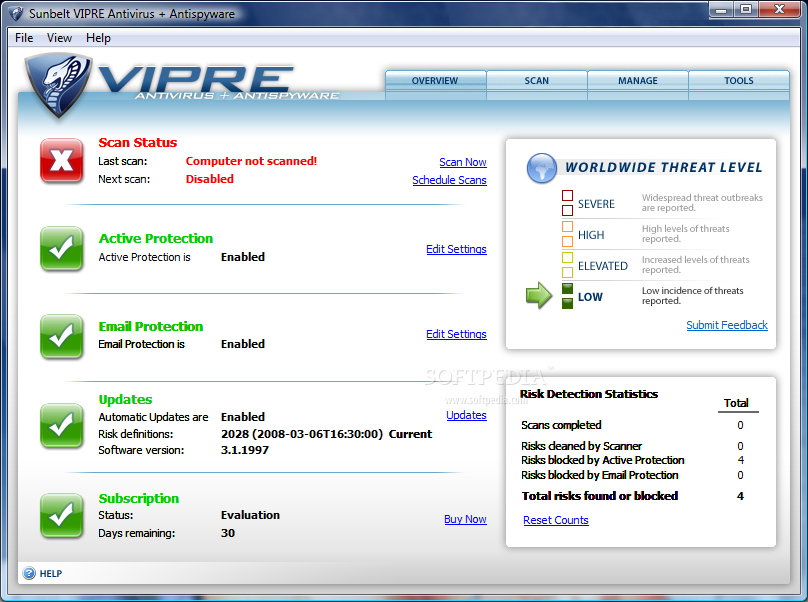Image resolution: width=808 pixels, height=602 pixels.
Task: Click the ELEVATED threat level label
Action: pos(603,266)
